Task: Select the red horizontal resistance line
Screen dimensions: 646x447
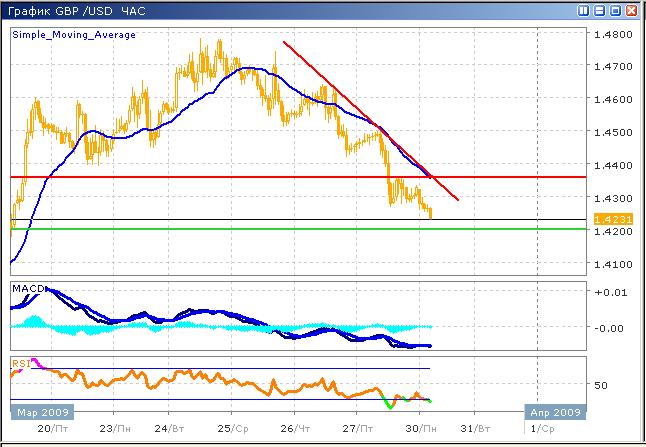Action: [200, 177]
